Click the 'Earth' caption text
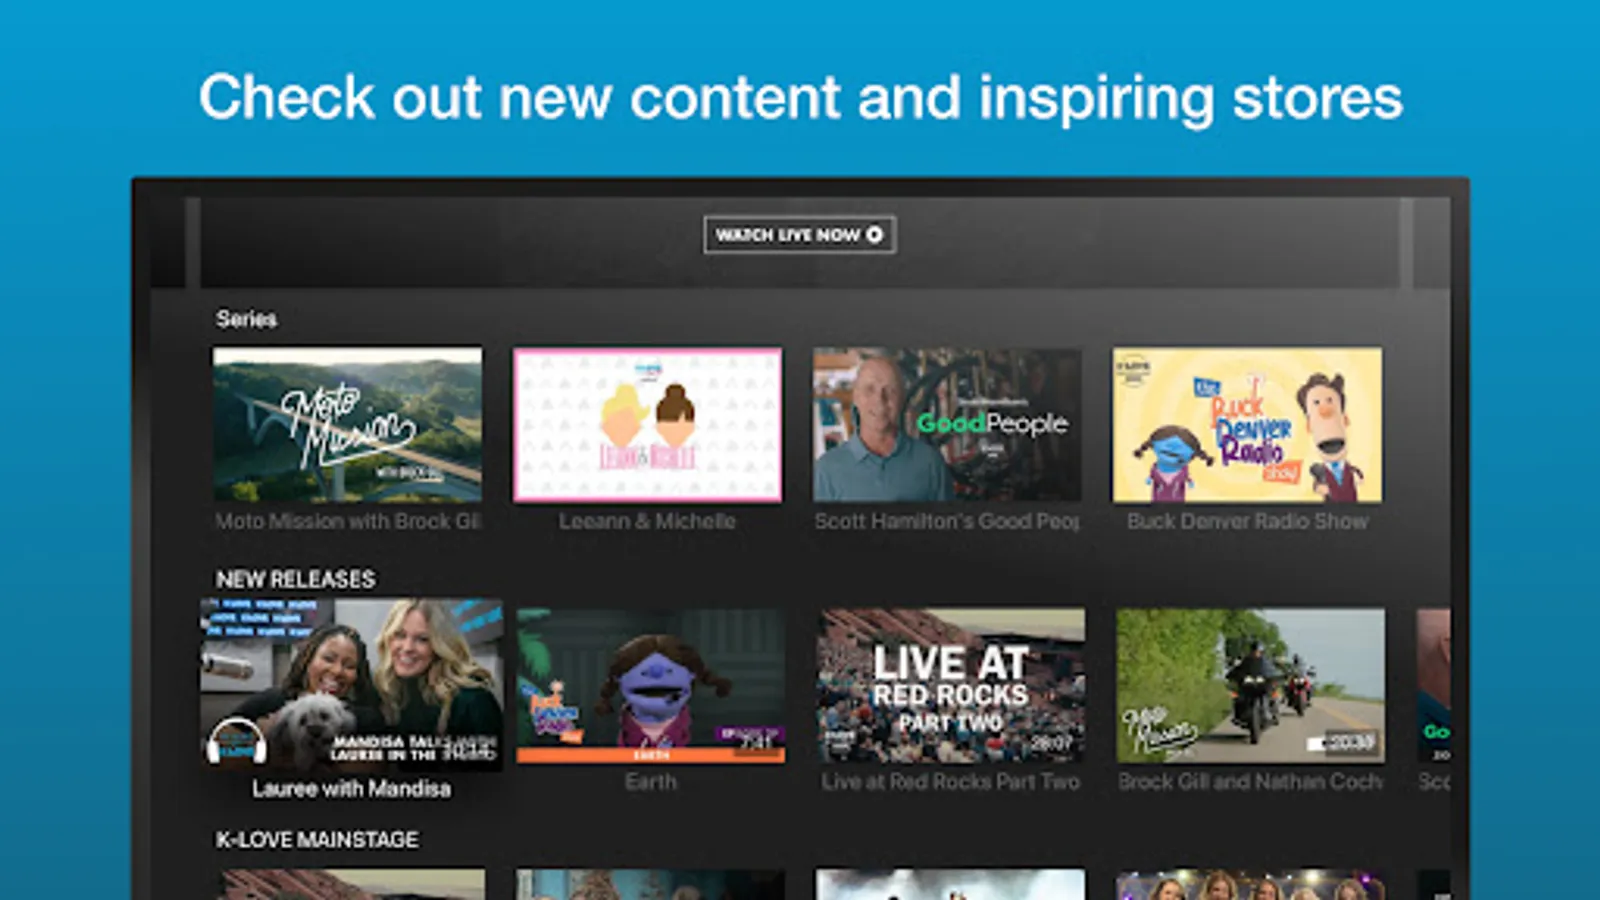1600x900 pixels. pos(651,782)
